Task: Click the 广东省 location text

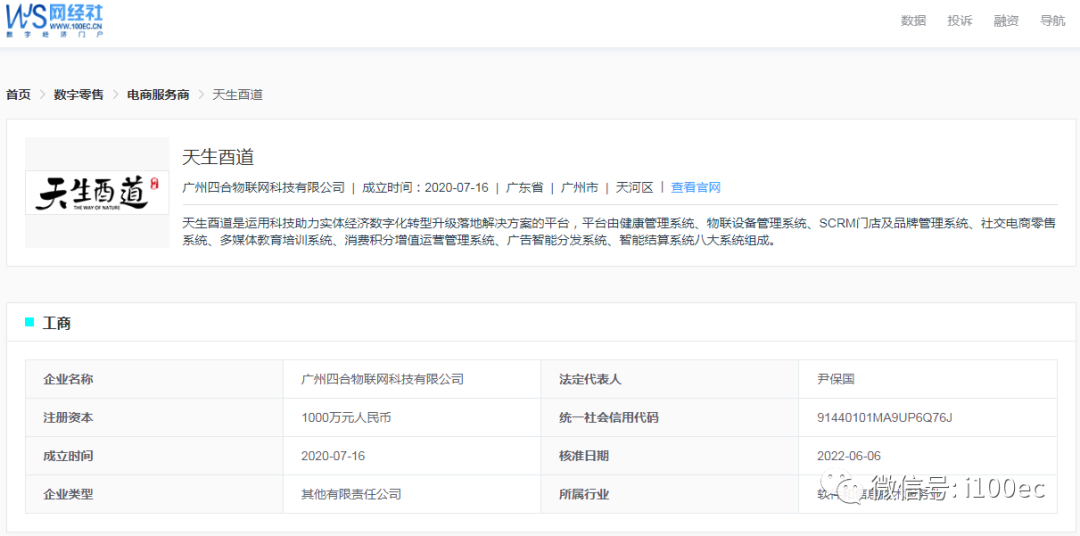Action: tap(524, 187)
